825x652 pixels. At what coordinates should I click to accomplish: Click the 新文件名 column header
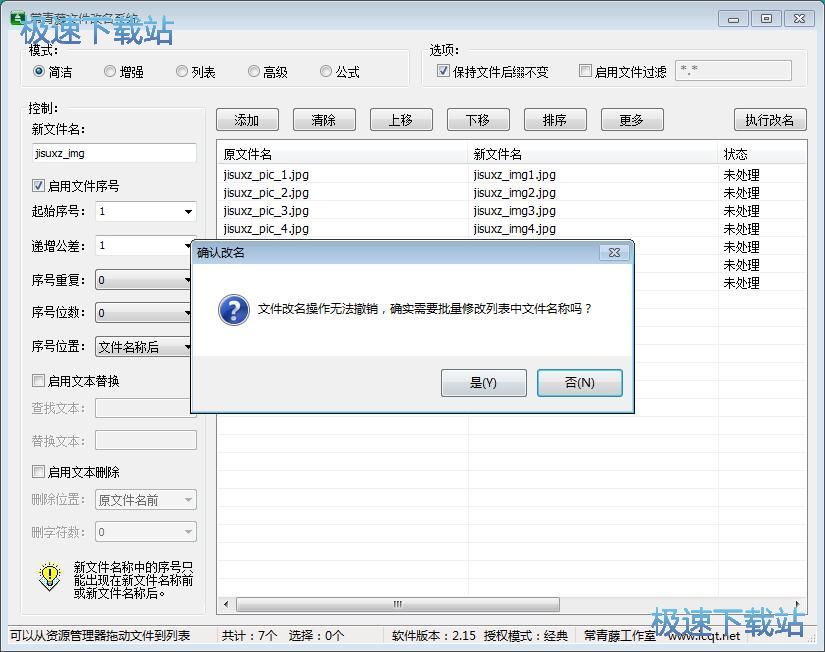click(593, 154)
